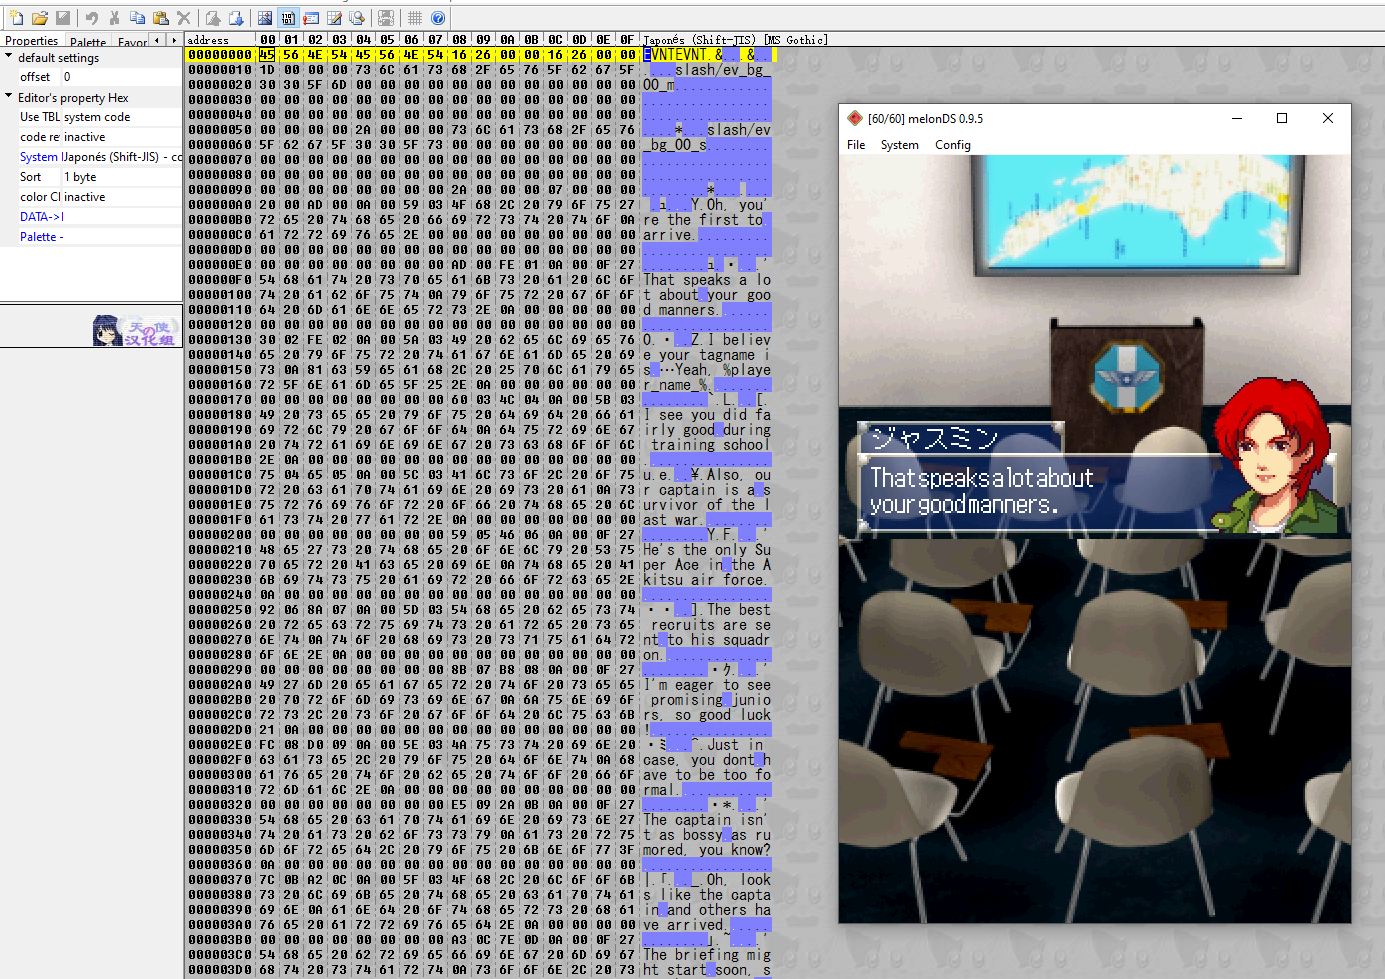The image size is (1385, 979).
Task: Open help with the blue question icon
Action: (438, 18)
